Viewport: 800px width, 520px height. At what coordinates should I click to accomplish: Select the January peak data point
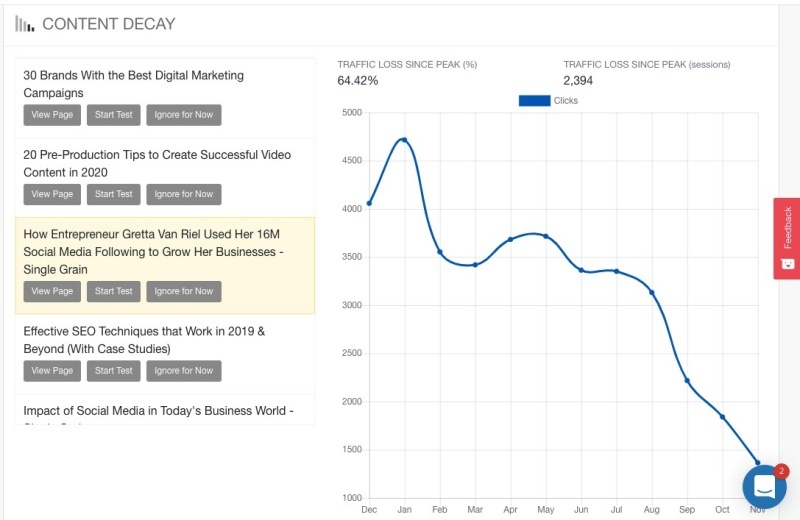coord(404,139)
